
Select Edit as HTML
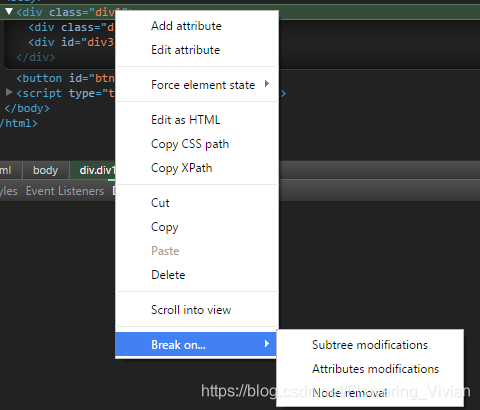(197, 120)
